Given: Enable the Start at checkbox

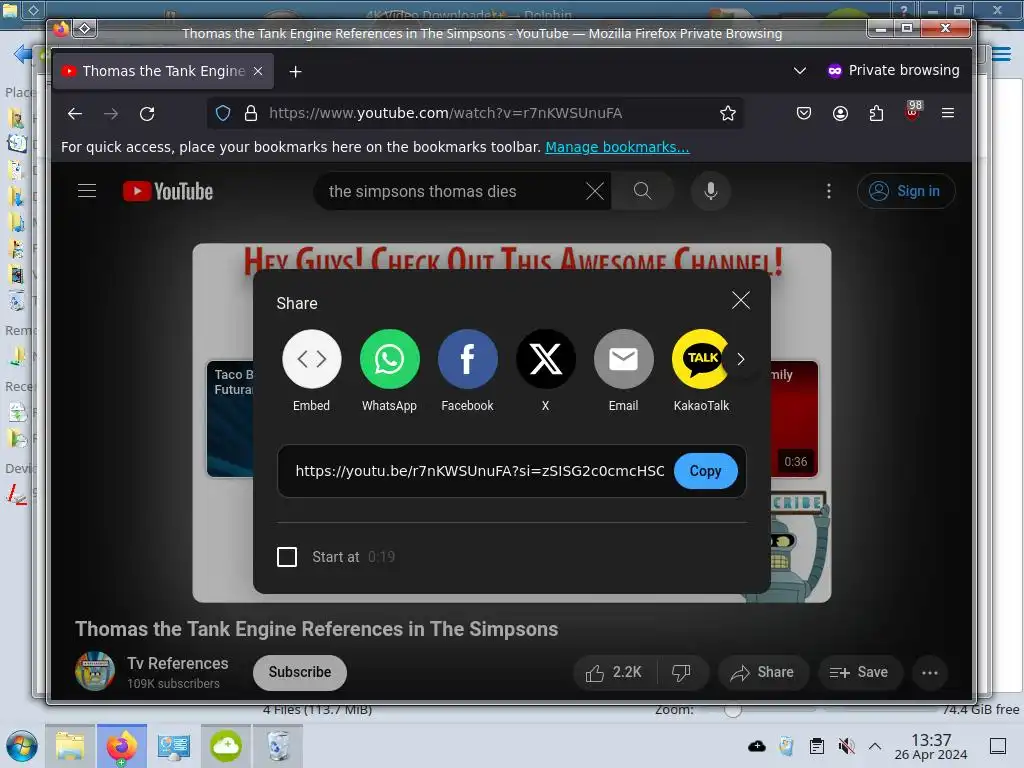Looking at the screenshot, I should pyautogui.click(x=287, y=556).
